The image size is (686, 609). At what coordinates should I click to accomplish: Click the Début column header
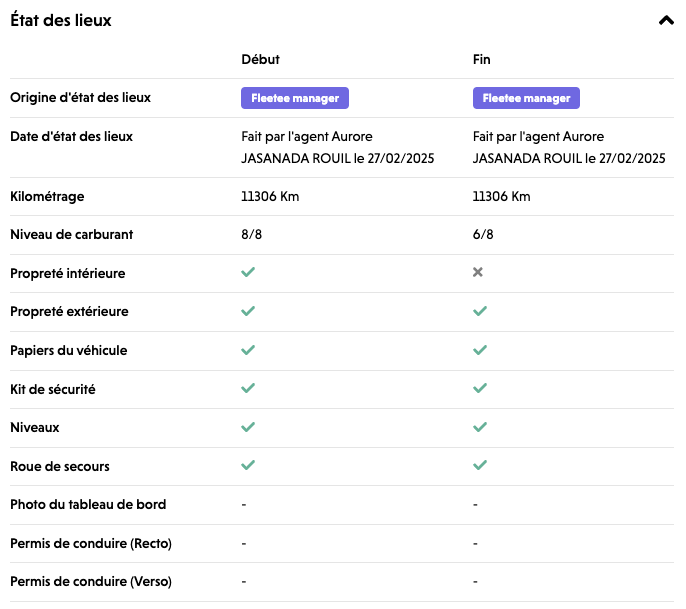point(260,59)
